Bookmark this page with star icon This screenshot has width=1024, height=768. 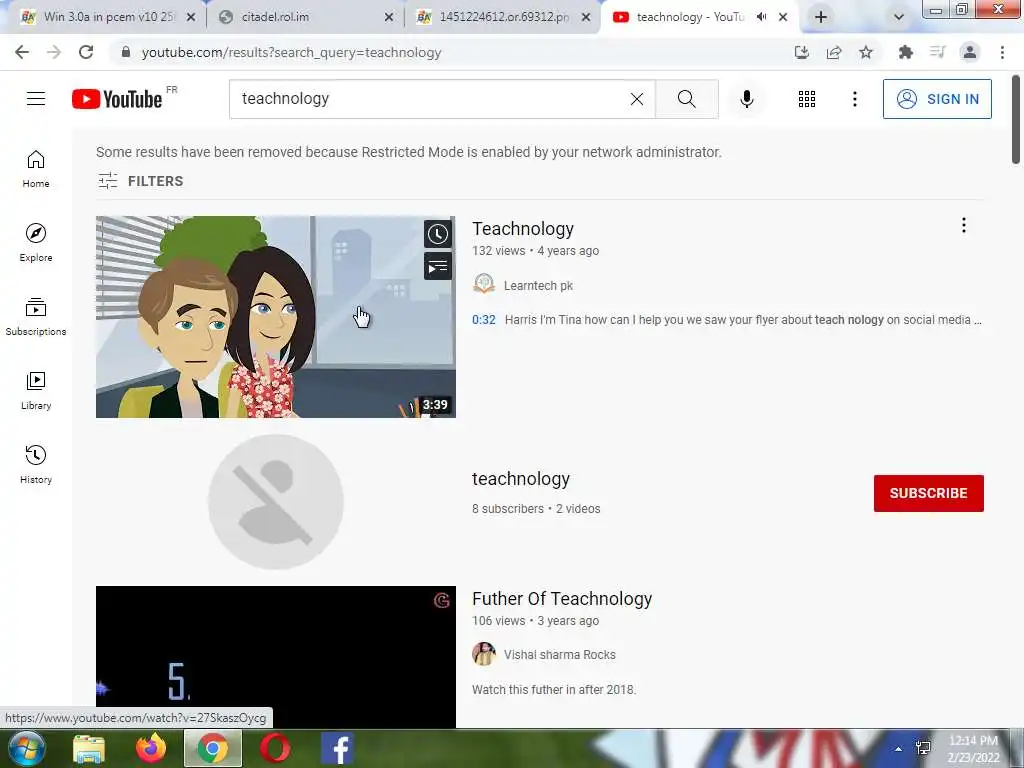pyautogui.click(x=866, y=52)
